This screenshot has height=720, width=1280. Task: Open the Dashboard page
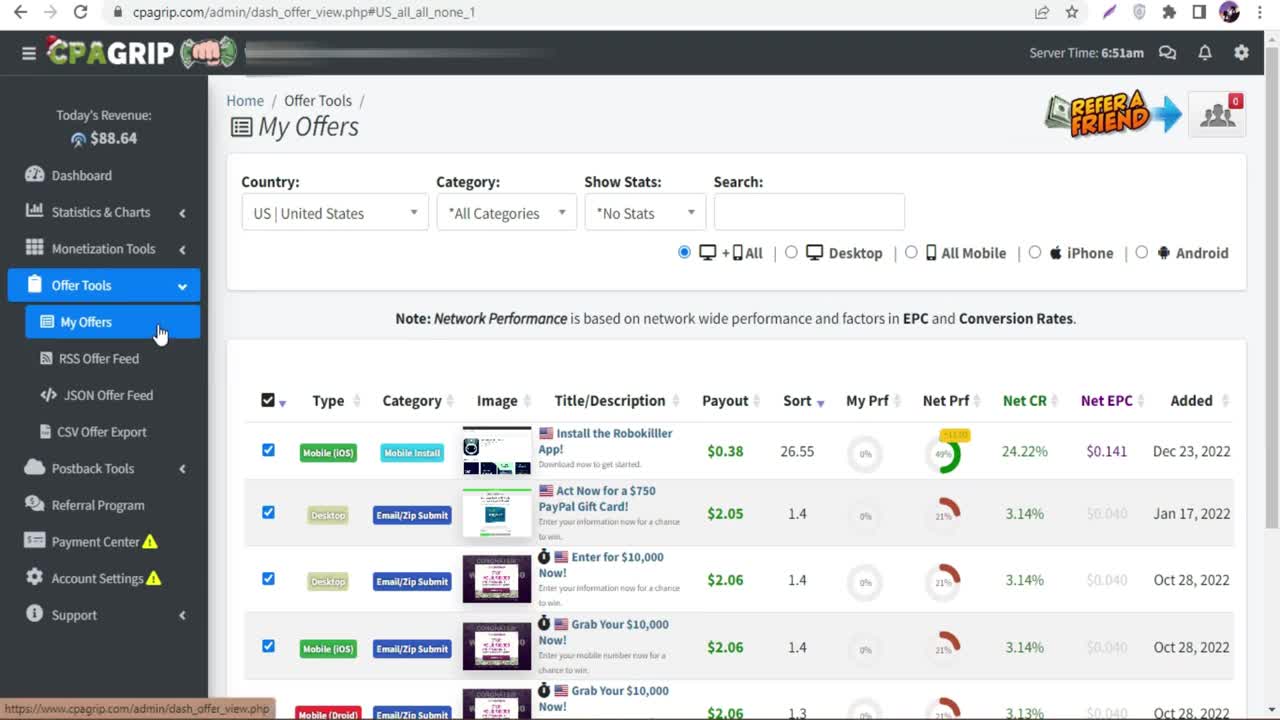[x=82, y=175]
